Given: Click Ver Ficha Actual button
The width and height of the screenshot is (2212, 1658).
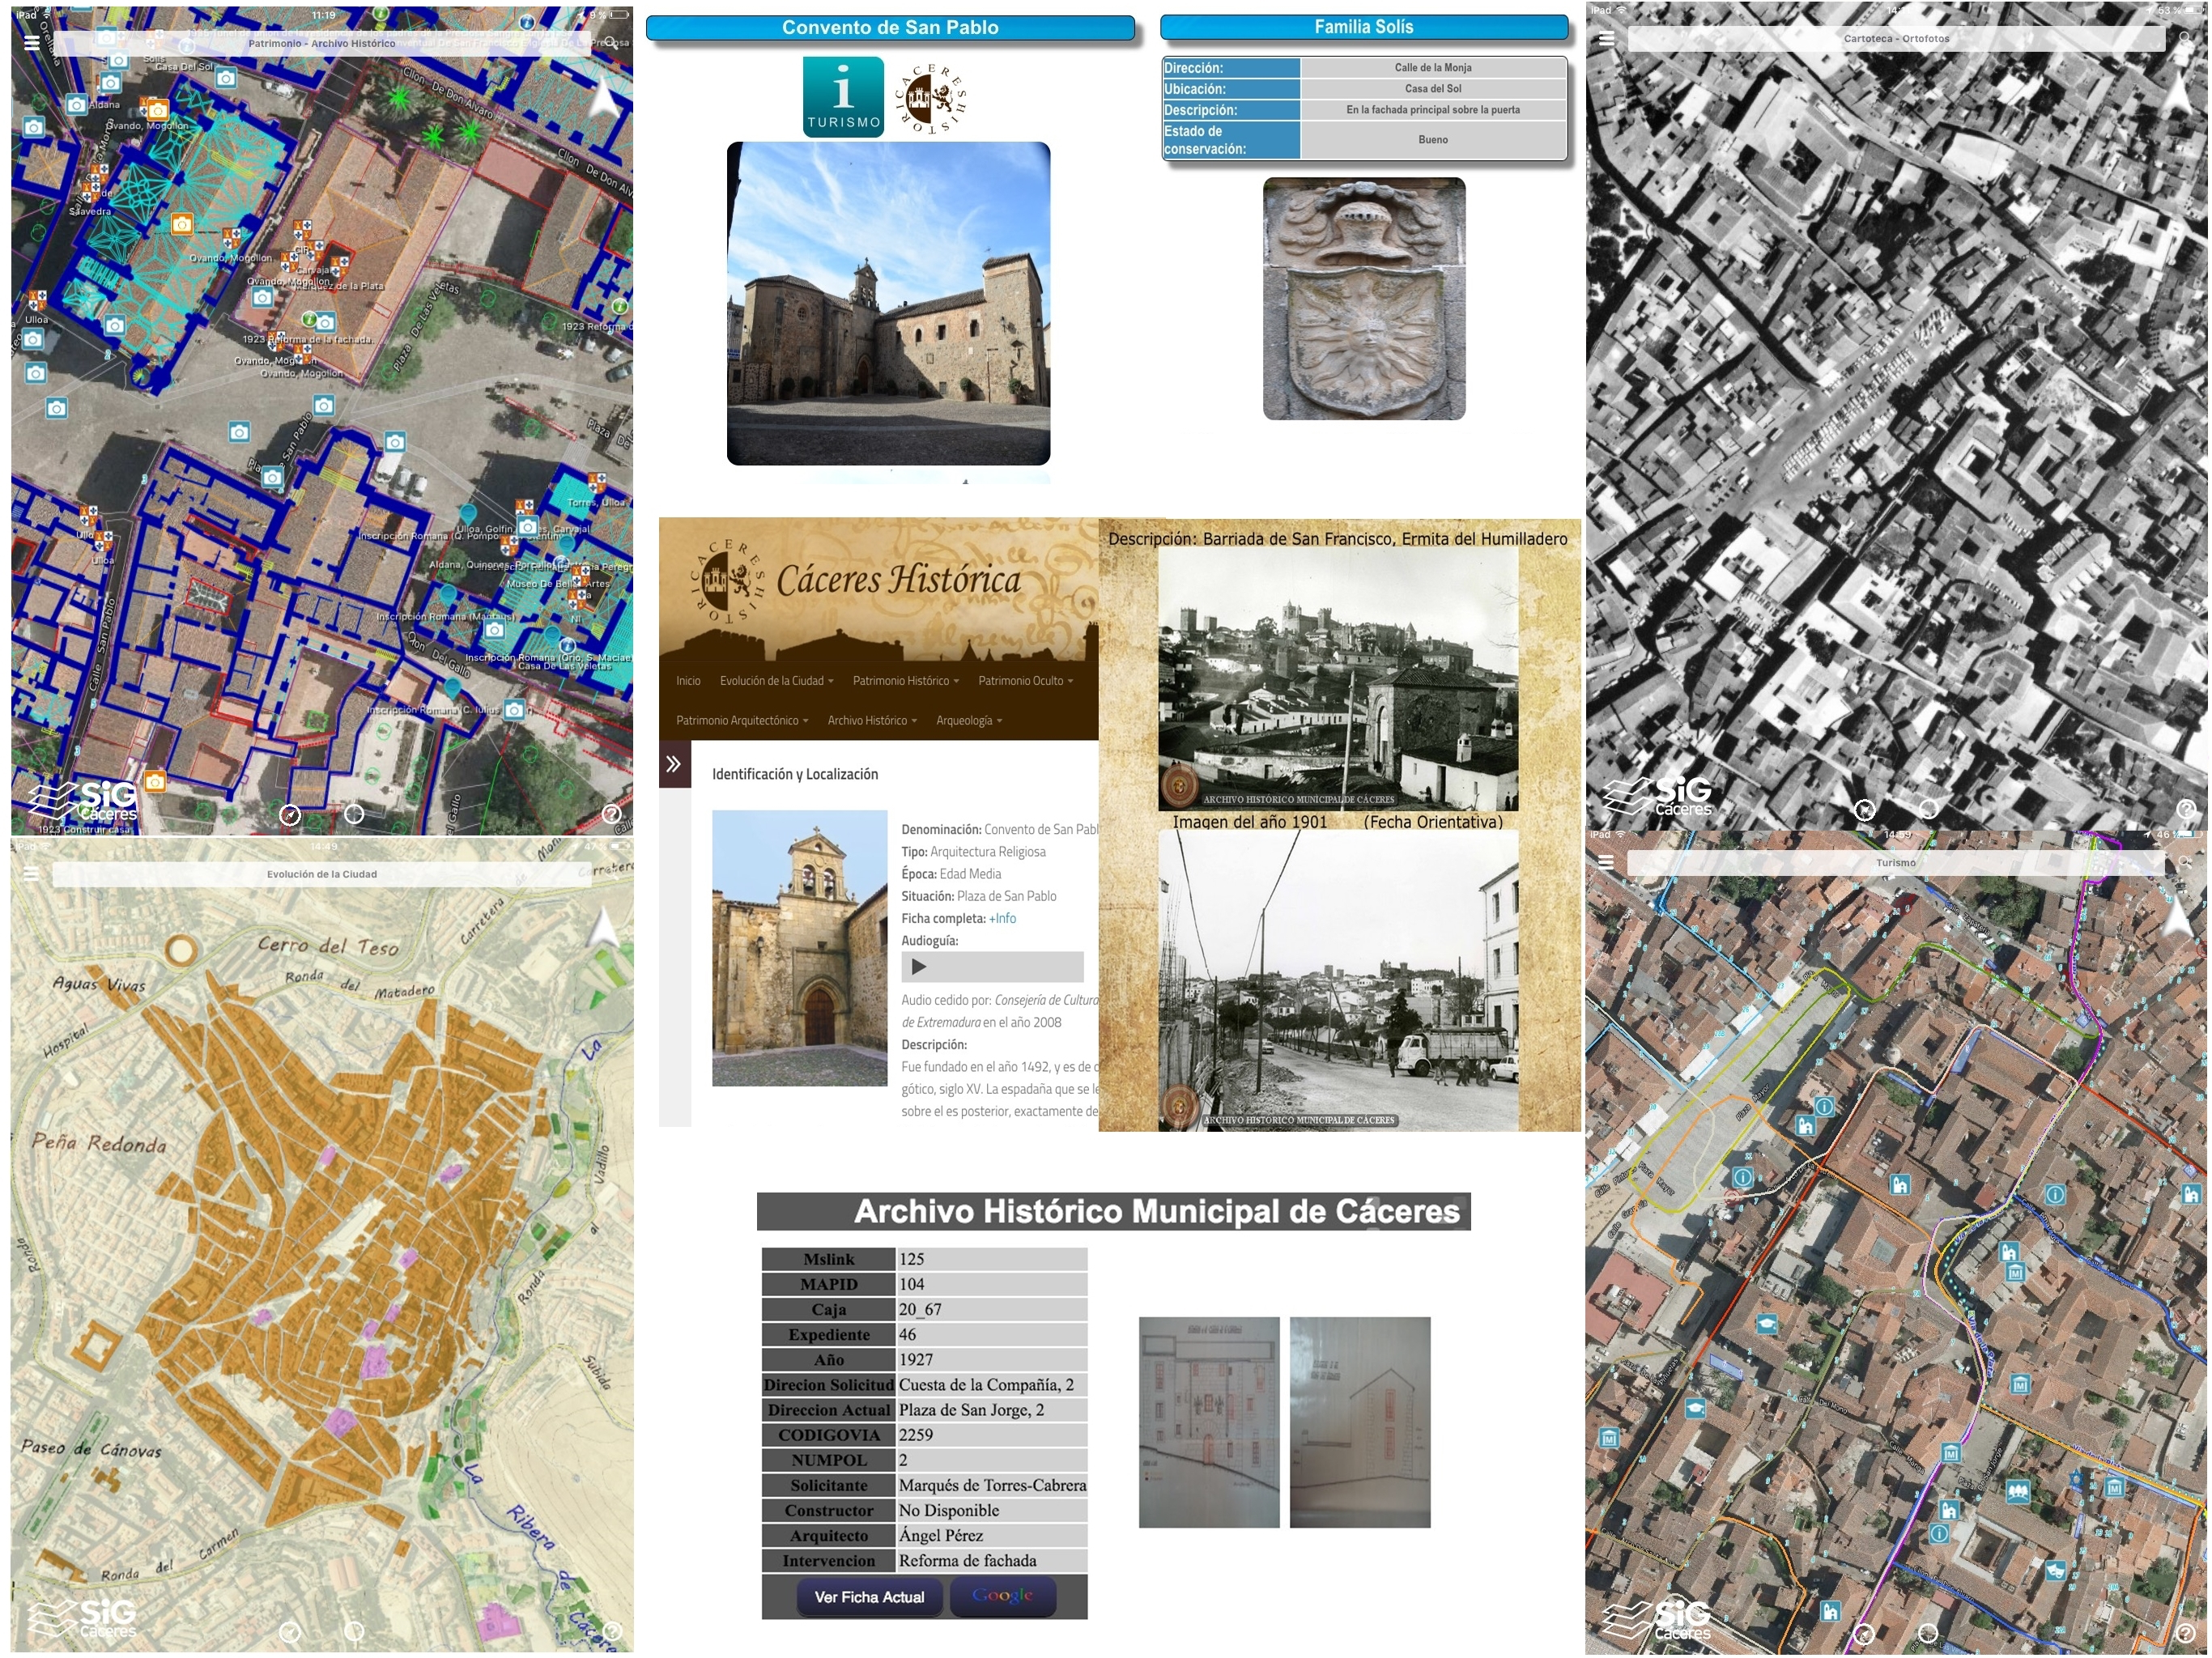Looking at the screenshot, I should pyautogui.click(x=869, y=1598).
